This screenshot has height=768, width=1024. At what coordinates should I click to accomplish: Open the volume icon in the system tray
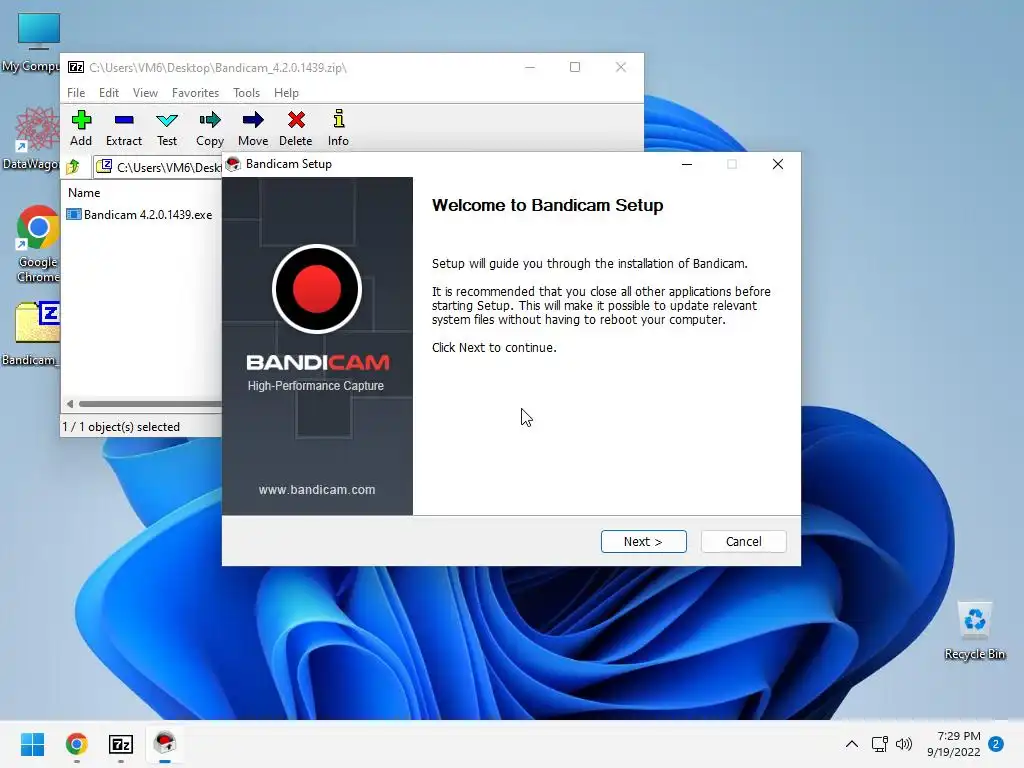point(904,744)
